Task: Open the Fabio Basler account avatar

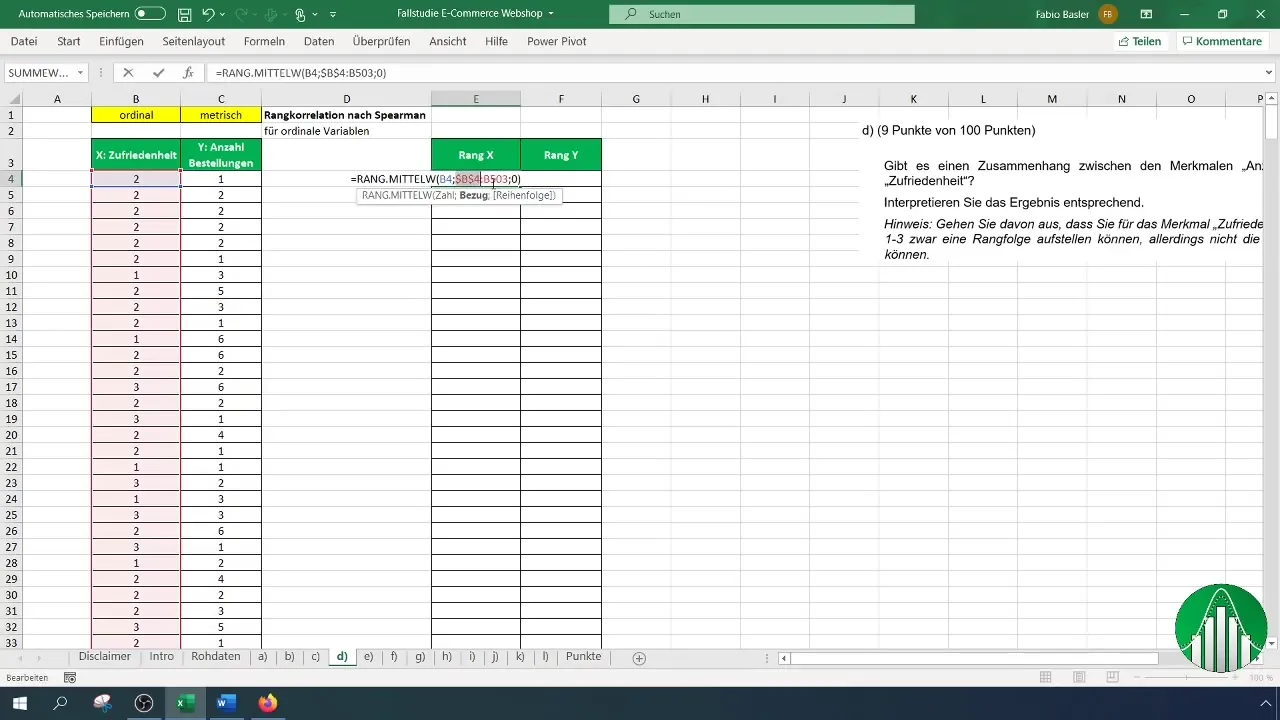Action: [x=1107, y=14]
